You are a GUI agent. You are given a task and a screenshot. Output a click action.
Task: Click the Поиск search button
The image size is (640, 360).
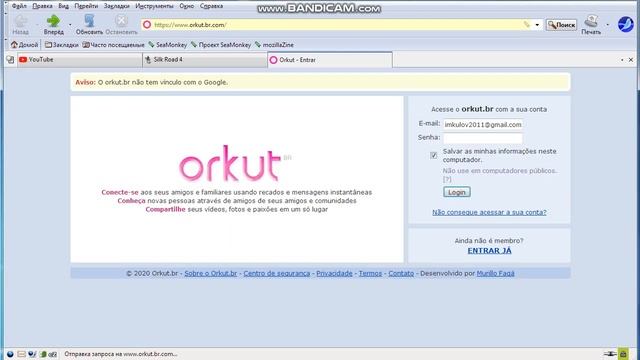pyautogui.click(x=561, y=25)
